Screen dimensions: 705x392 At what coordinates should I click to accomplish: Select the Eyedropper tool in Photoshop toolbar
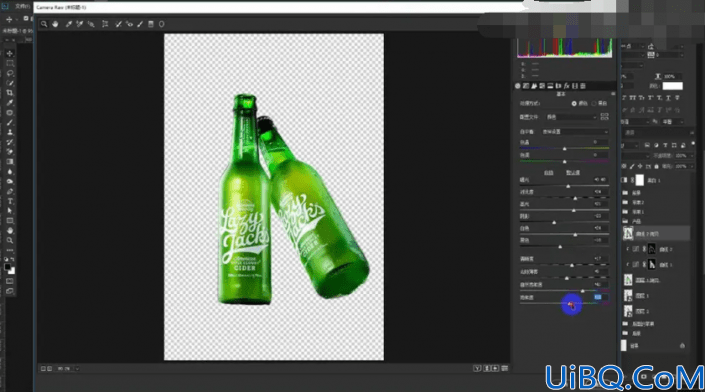point(9,102)
